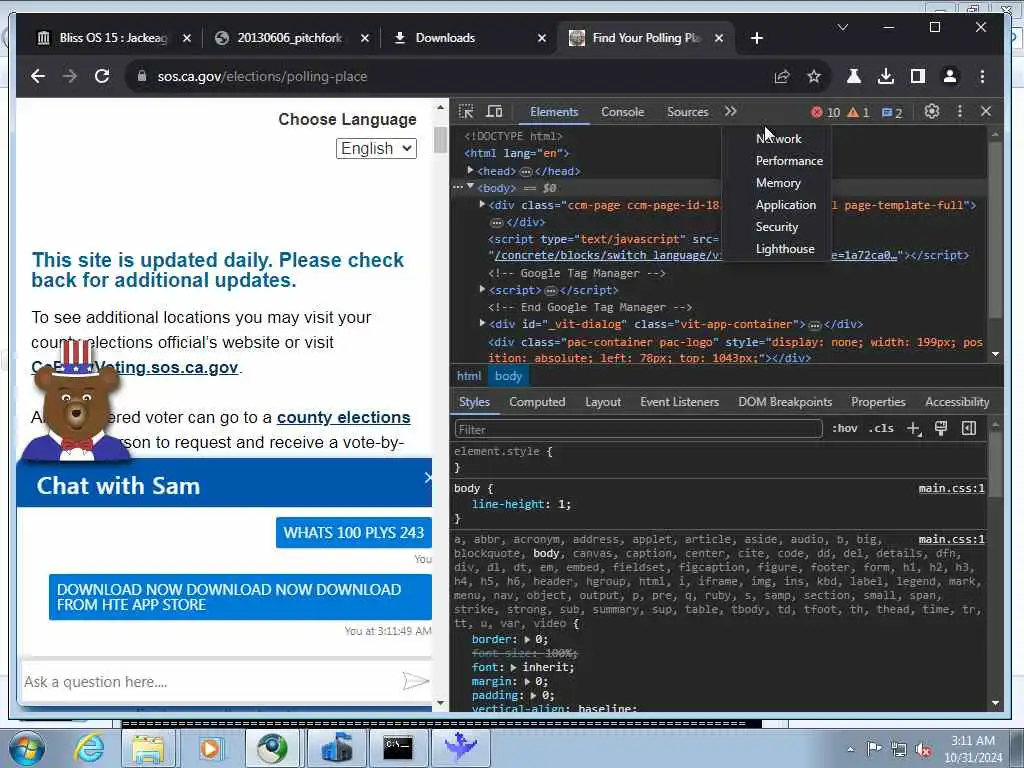Image resolution: width=1024 pixels, height=768 pixels.
Task: Click the styles Filter input
Action: point(638,429)
